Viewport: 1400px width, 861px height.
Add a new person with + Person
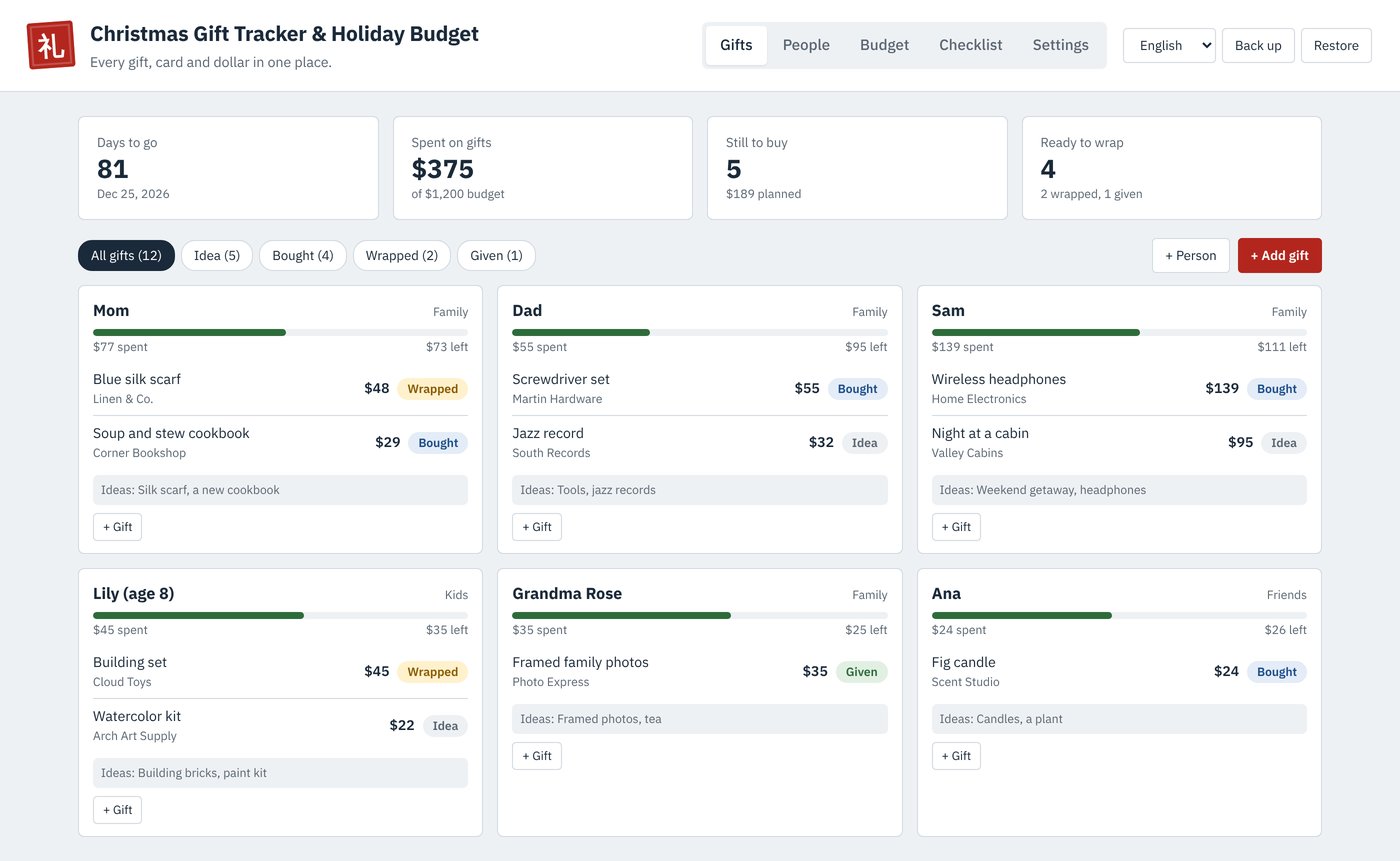click(1190, 255)
